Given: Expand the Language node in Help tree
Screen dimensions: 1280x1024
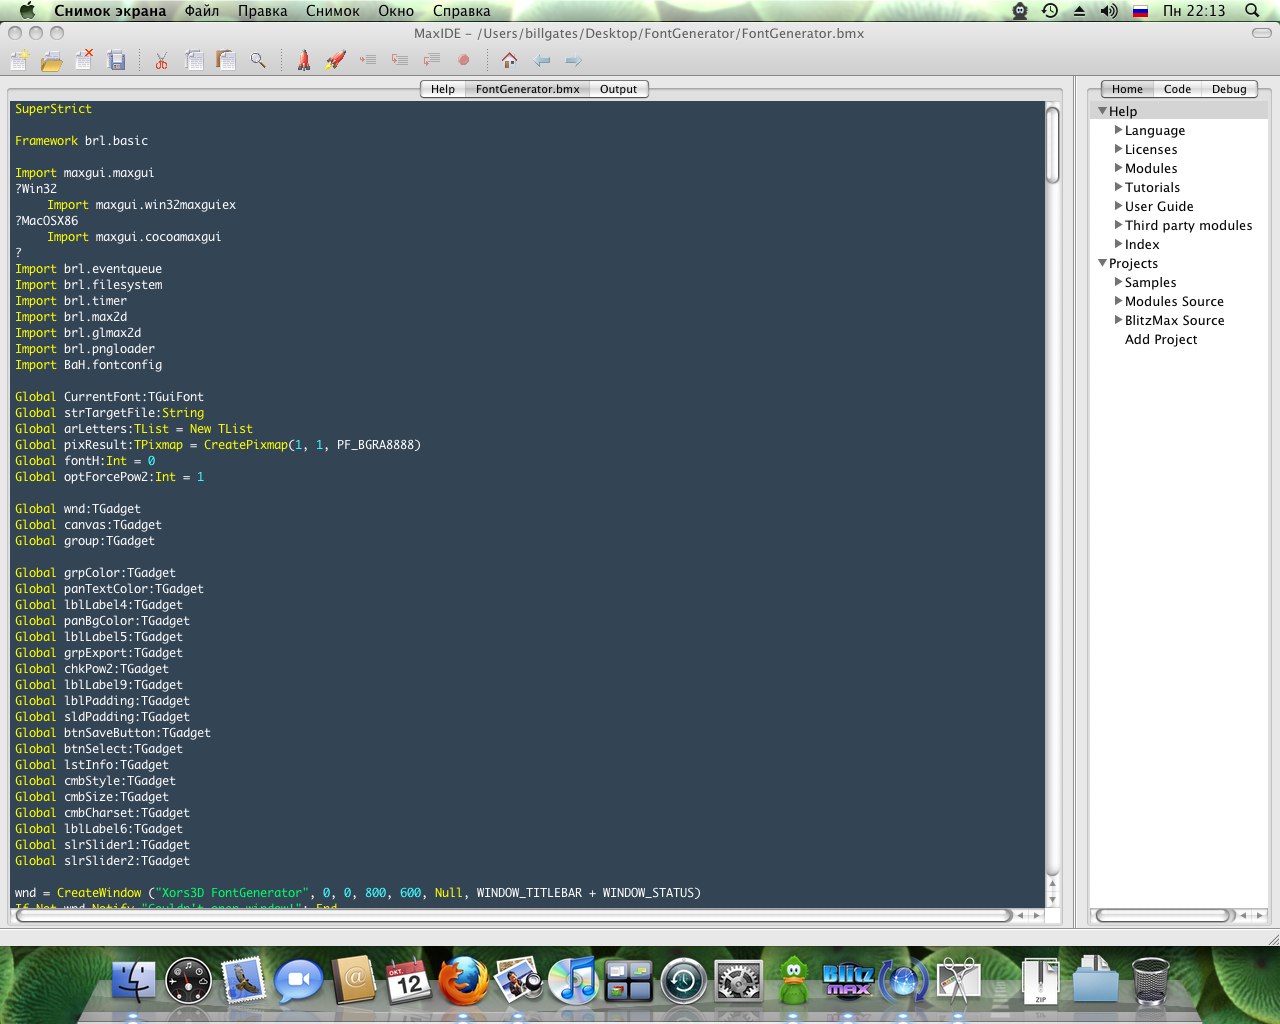Looking at the screenshot, I should coord(1118,130).
